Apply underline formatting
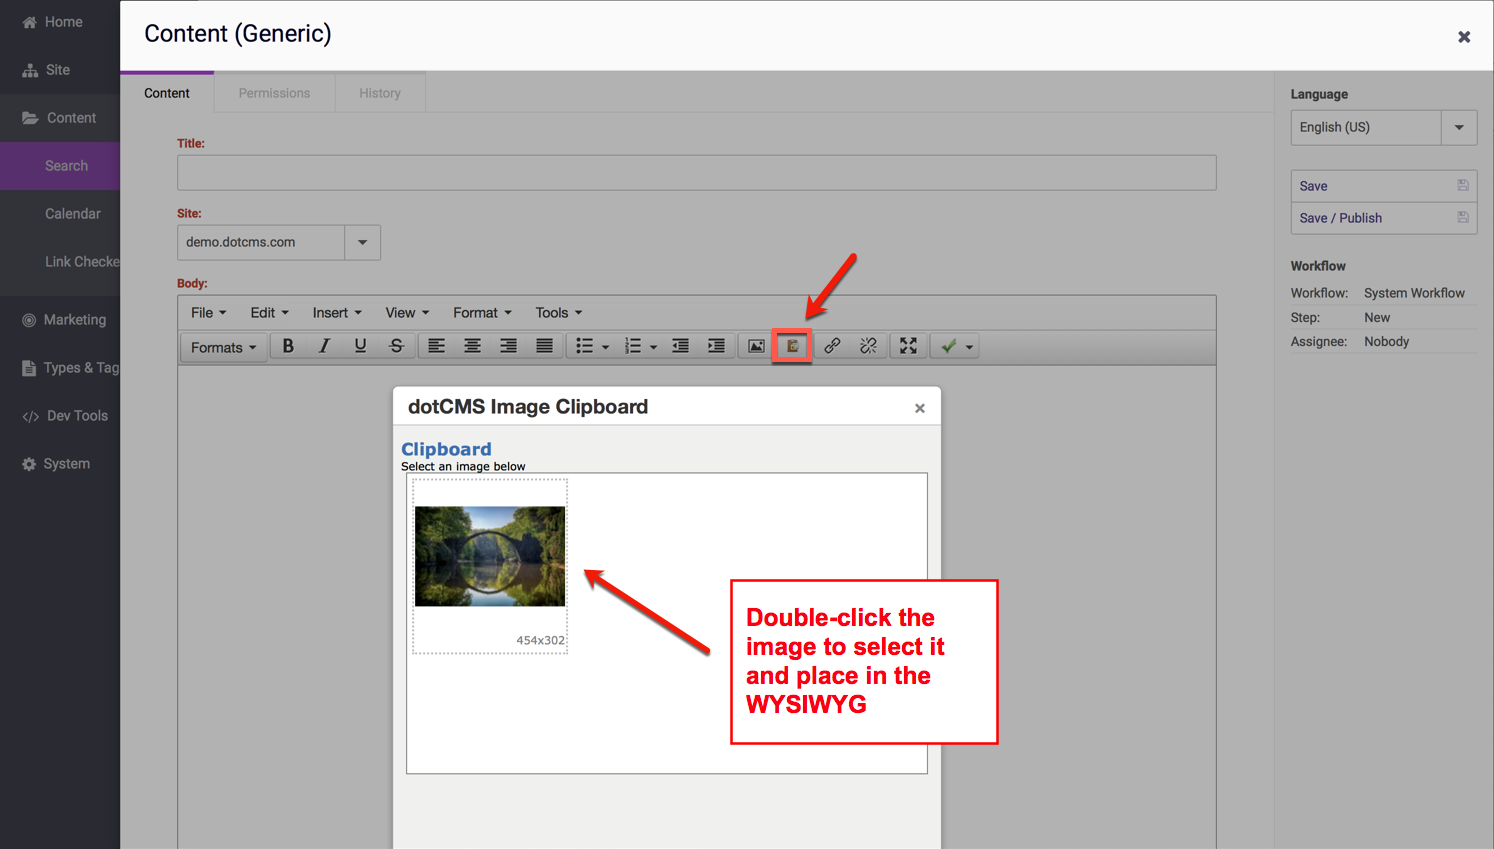 360,346
